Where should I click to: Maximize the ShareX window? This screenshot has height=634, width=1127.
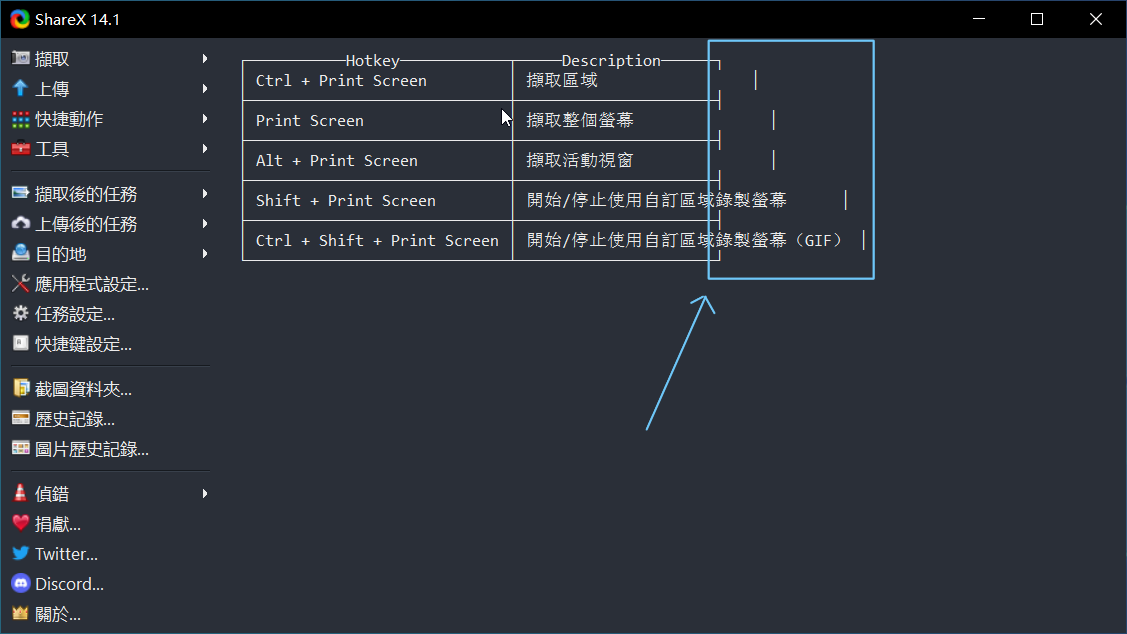coord(1036,19)
